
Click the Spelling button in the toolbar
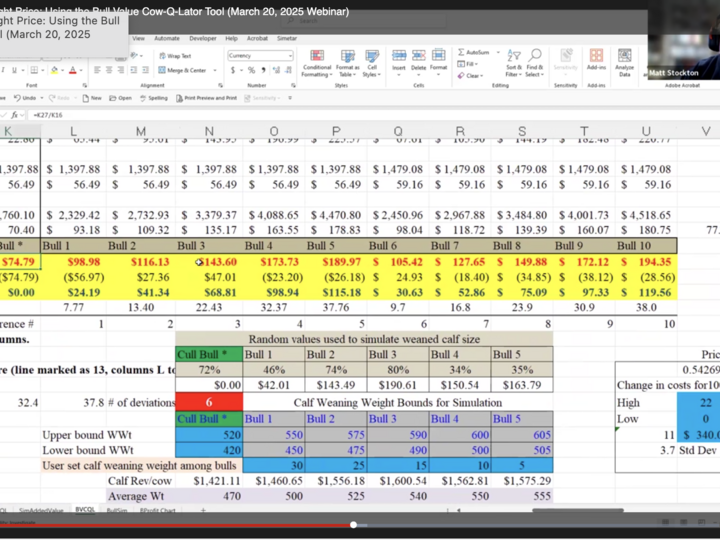point(154,98)
